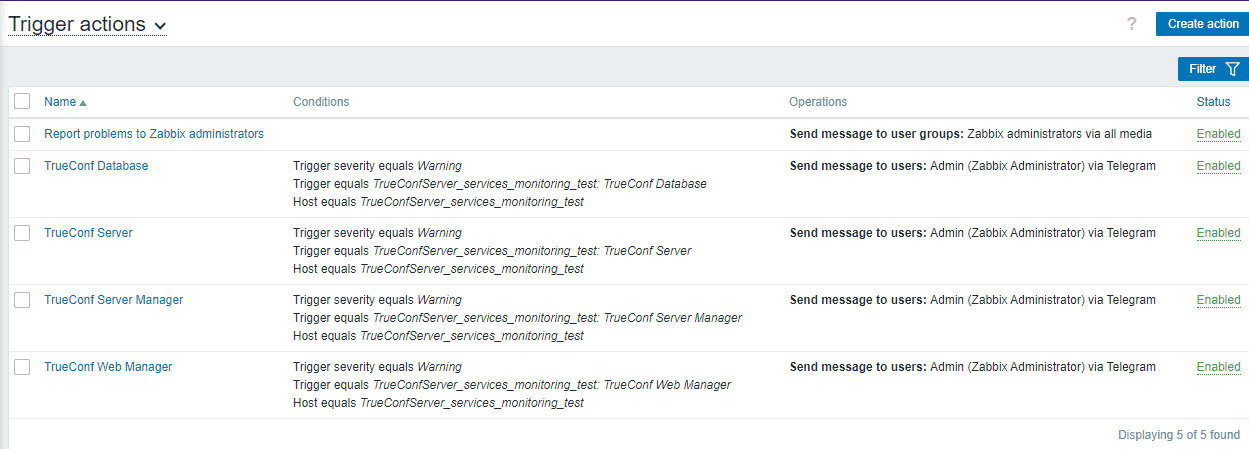Tick the select-all checkbox in the header
1249x449 pixels.
22,101
